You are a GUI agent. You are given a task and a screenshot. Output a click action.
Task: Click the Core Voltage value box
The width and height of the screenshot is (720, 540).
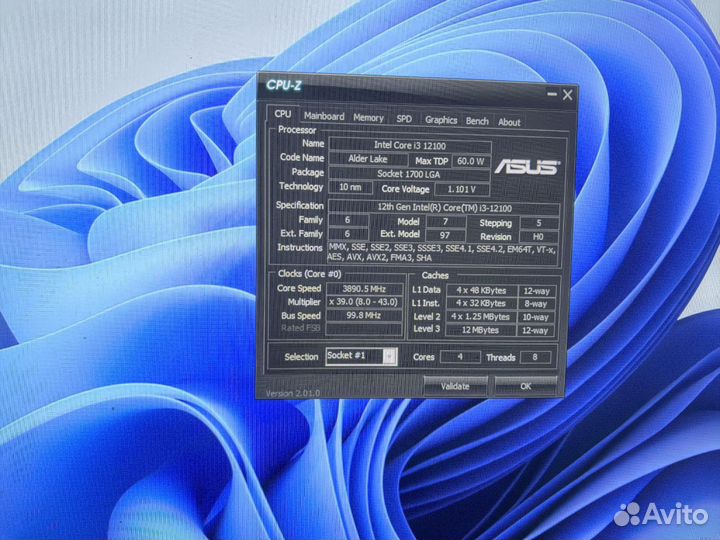tap(461, 188)
